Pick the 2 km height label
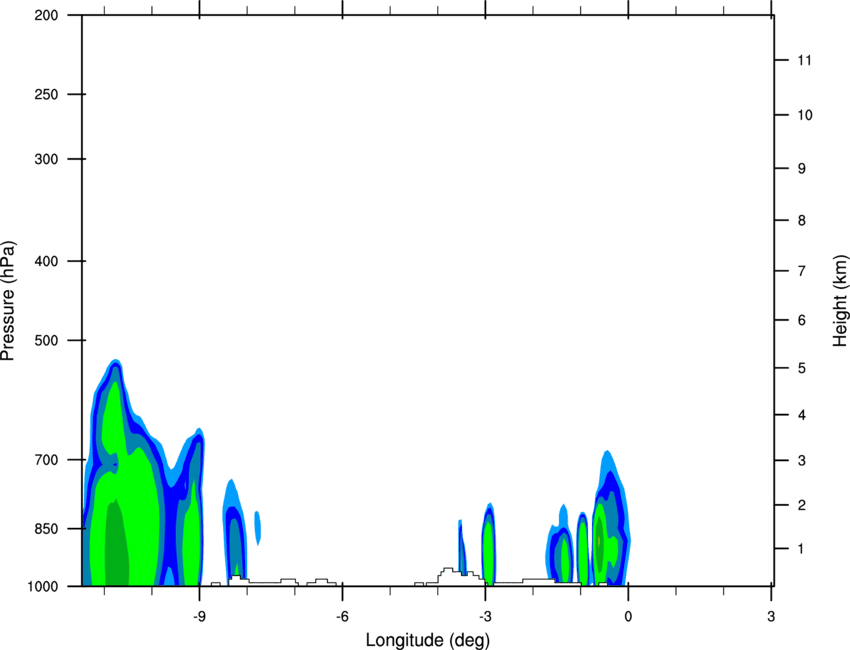Viewport: 850px width, 650px height. (801, 505)
